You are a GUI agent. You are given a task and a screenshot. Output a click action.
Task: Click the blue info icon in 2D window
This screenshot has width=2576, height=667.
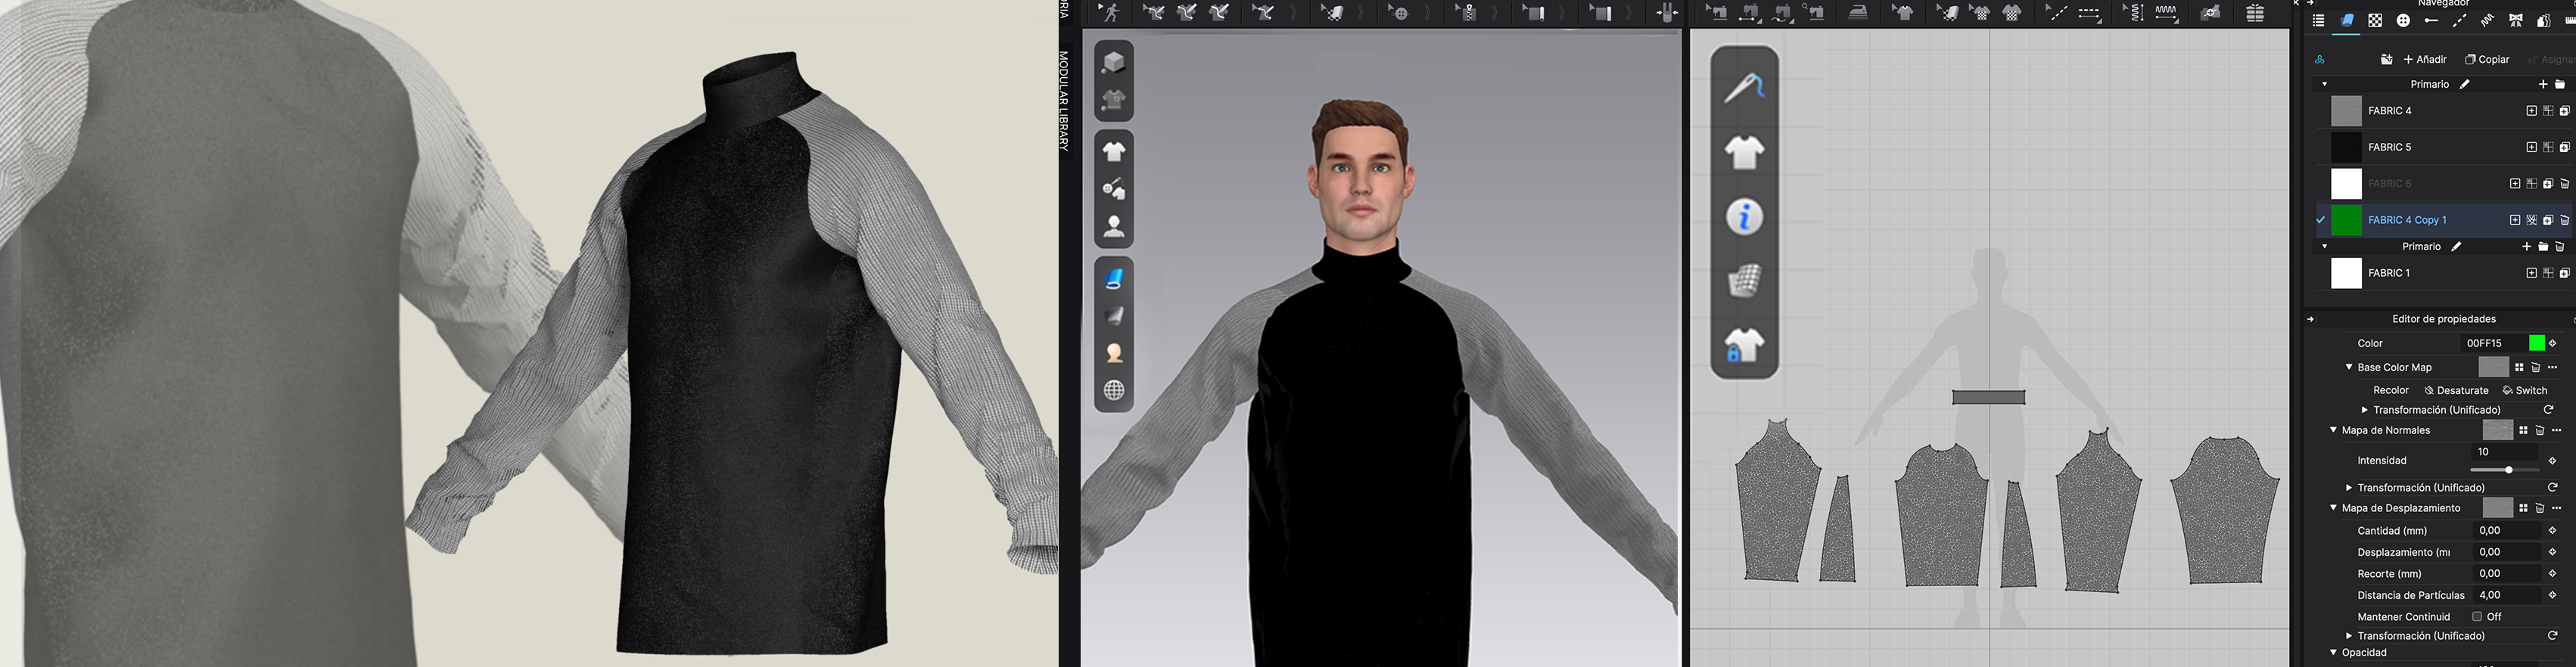1744,217
